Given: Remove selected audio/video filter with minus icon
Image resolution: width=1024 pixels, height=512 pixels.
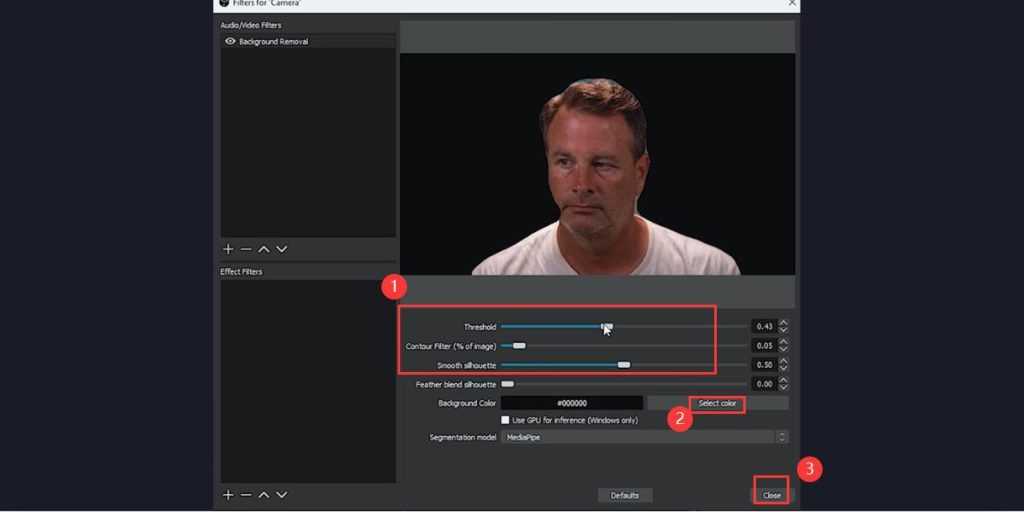Looking at the screenshot, I should pyautogui.click(x=246, y=249).
